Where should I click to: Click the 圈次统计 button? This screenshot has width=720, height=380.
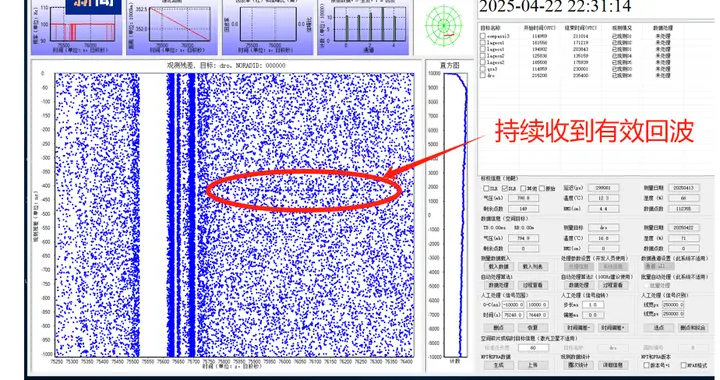579,365
